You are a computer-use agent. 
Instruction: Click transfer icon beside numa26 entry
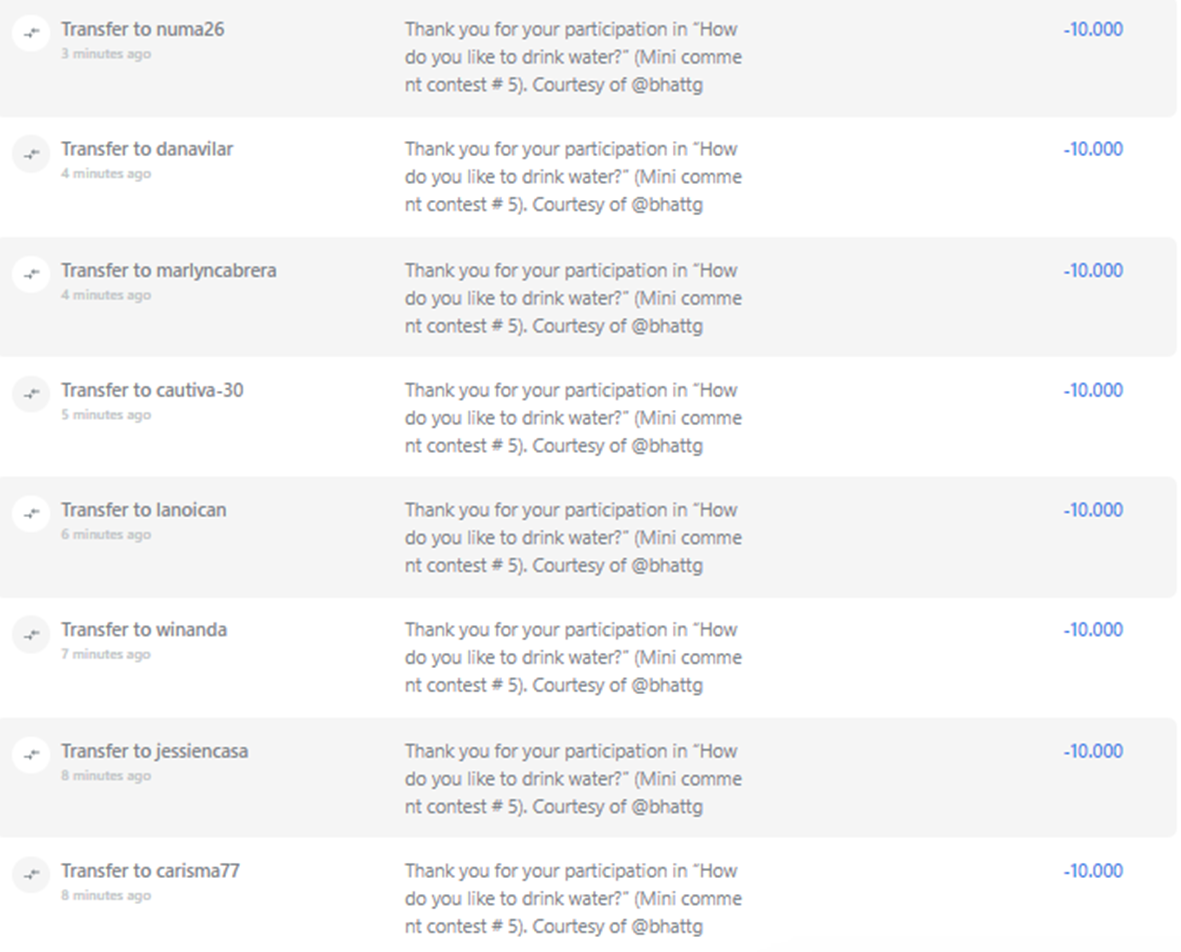[x=31, y=33]
